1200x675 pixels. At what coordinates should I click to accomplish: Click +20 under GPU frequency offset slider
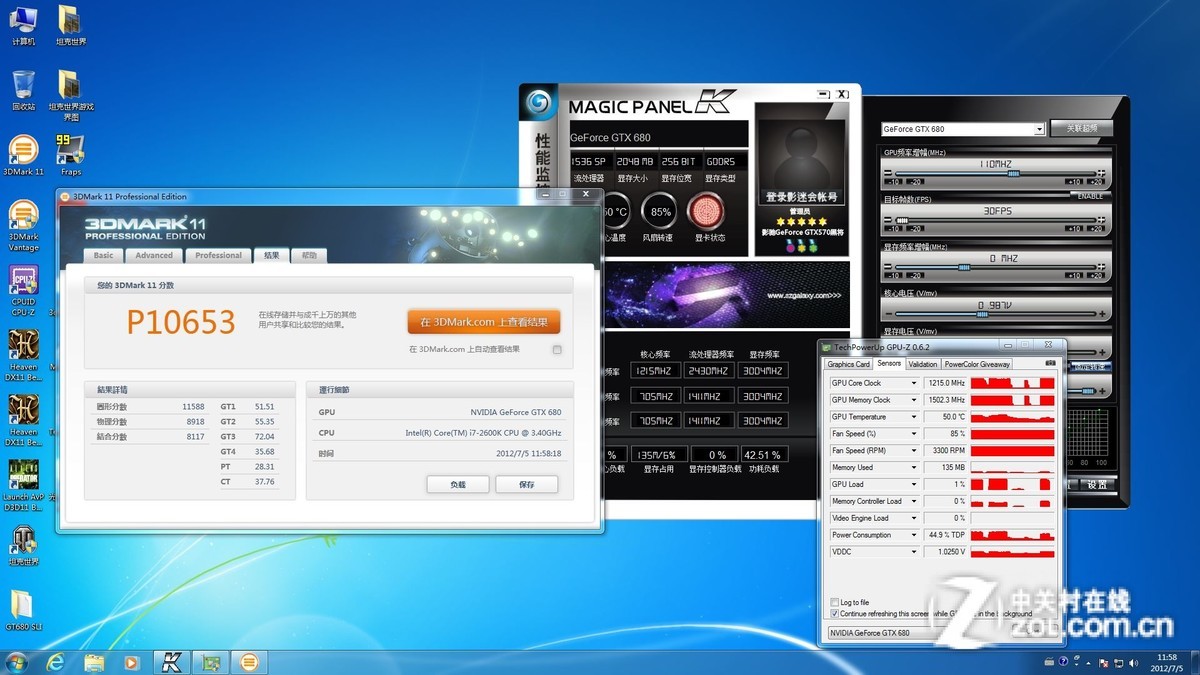click(x=1095, y=182)
